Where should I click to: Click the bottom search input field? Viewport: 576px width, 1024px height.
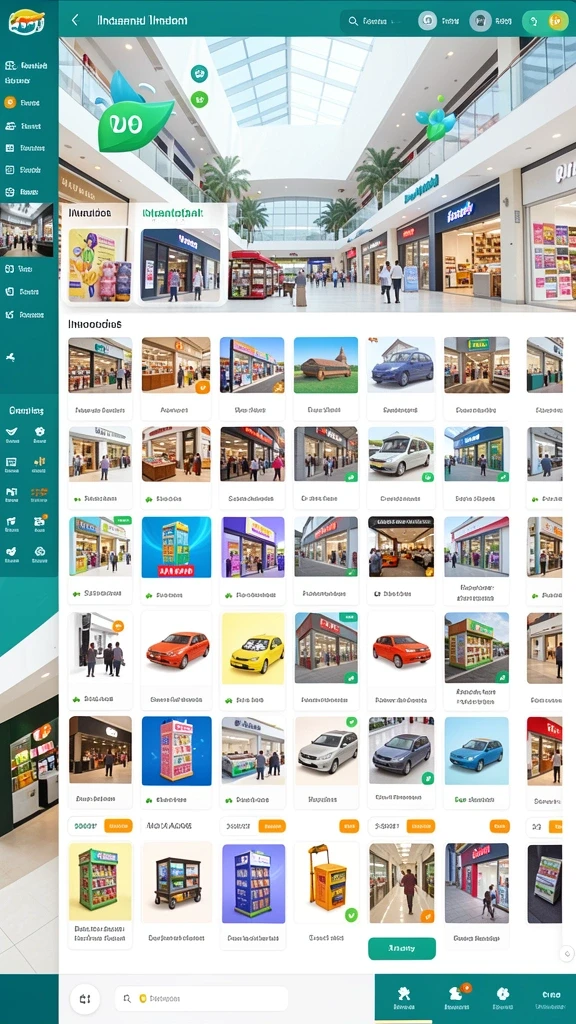201,999
